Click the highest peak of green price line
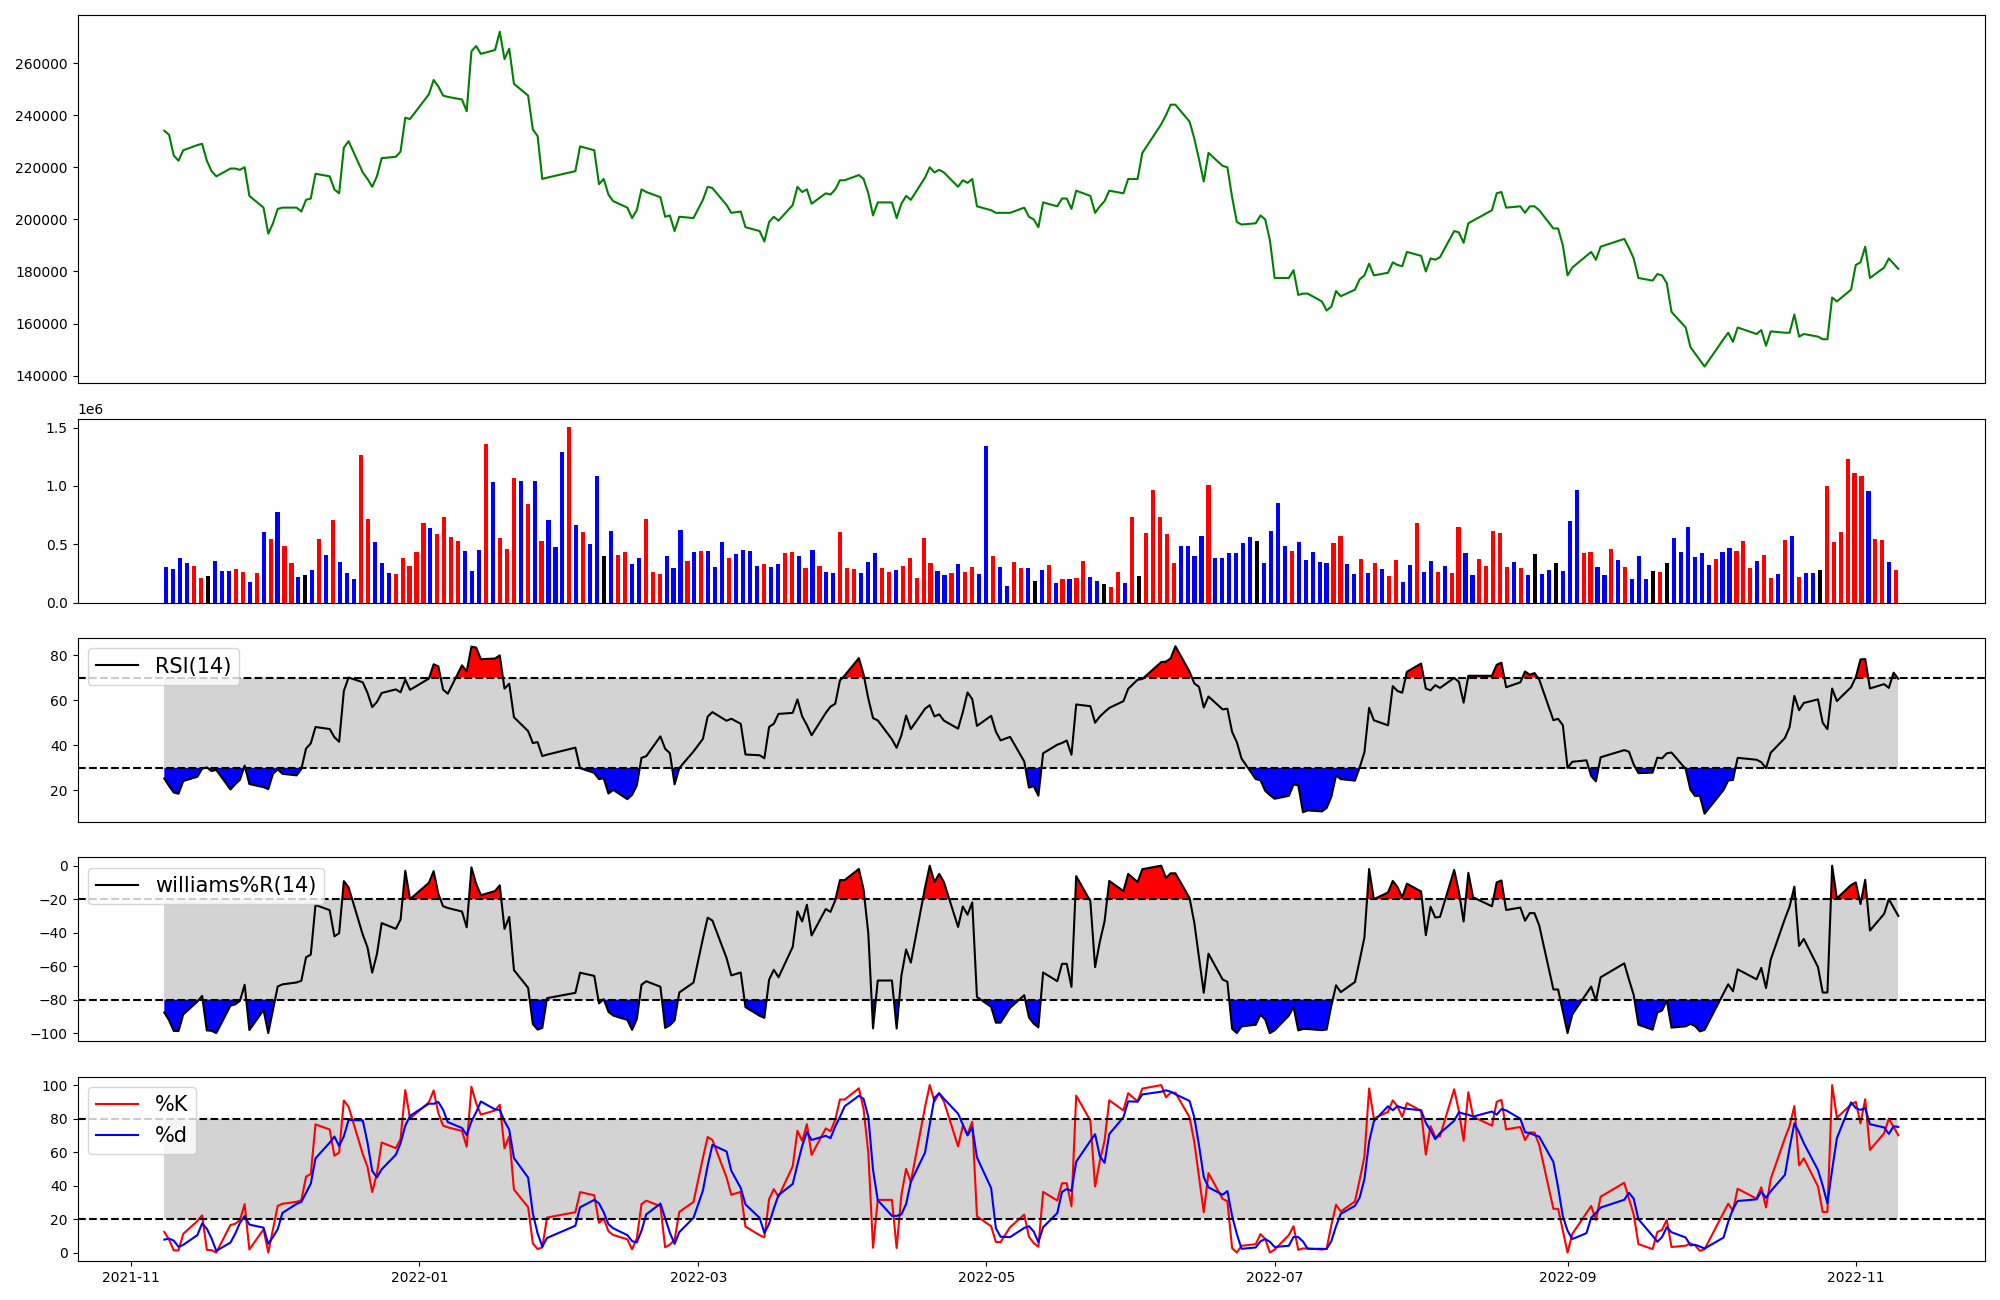Viewport: 2000px width, 1300px height. point(500,32)
